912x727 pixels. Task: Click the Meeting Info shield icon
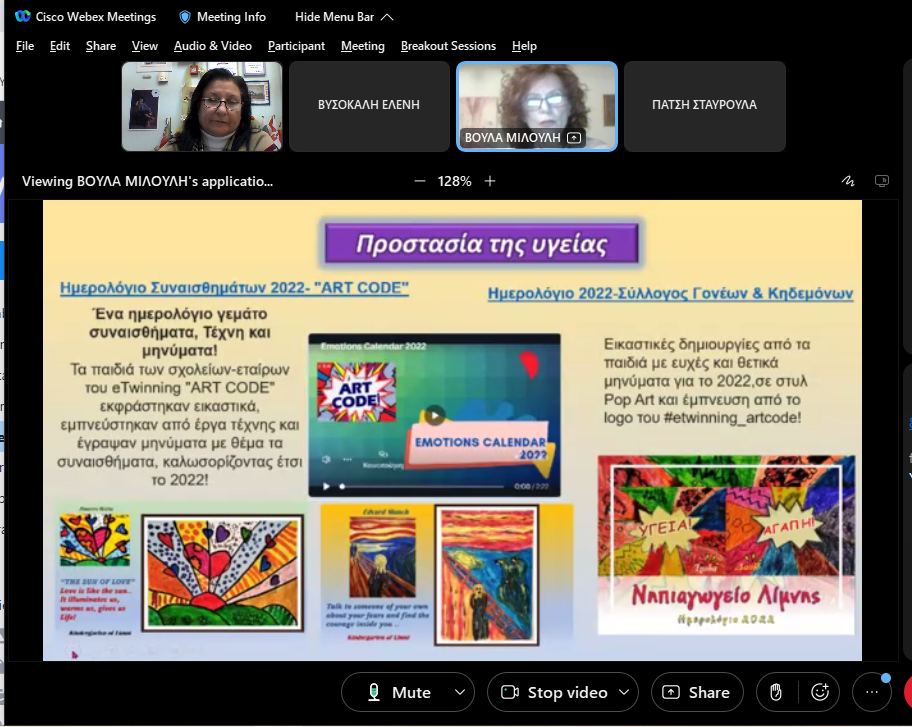click(185, 17)
